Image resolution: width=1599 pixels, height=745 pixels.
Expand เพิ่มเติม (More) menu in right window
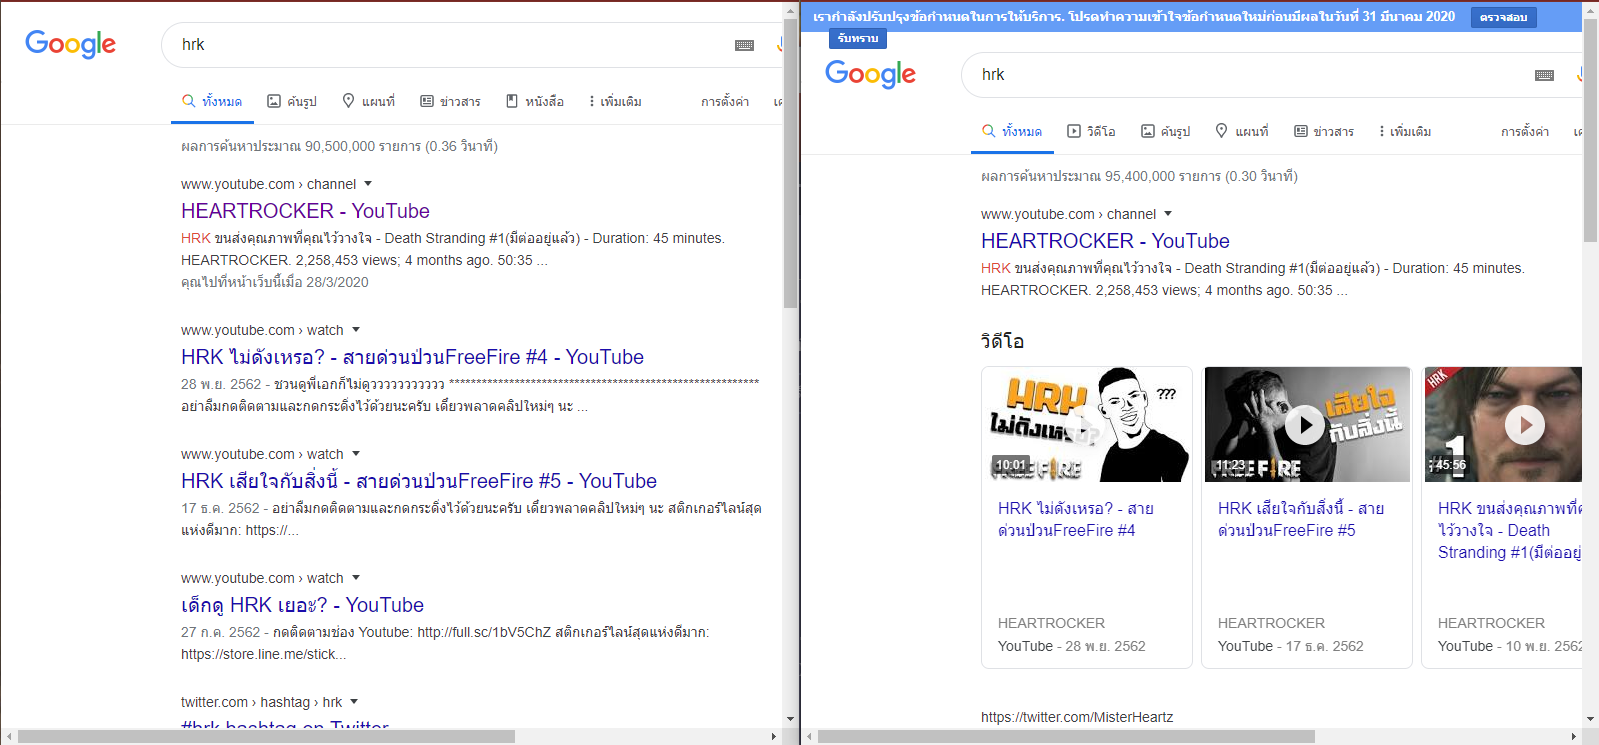point(1405,131)
